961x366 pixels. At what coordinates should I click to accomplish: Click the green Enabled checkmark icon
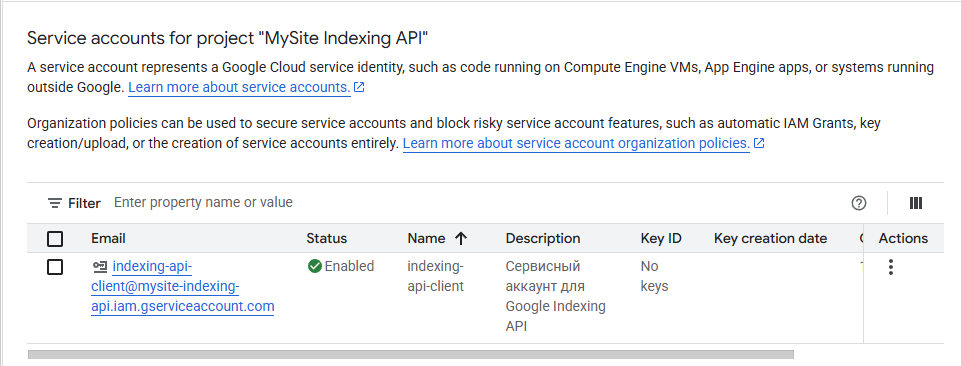pos(315,266)
